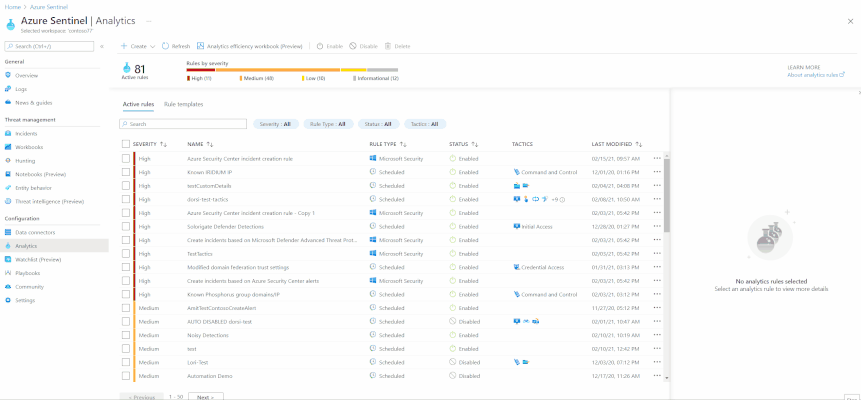The image size is (861, 400).
Task: Open Threat intelligence (Preview)
Action: click(x=49, y=202)
